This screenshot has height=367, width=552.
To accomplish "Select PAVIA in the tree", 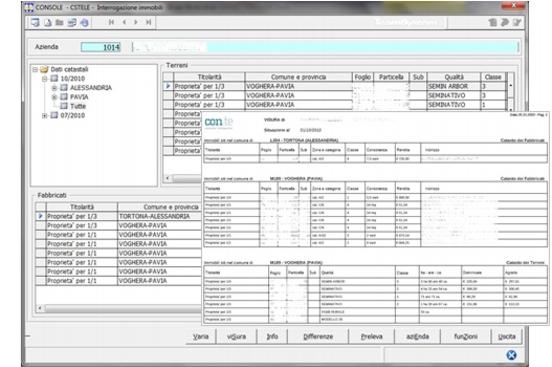I will pos(79,97).
